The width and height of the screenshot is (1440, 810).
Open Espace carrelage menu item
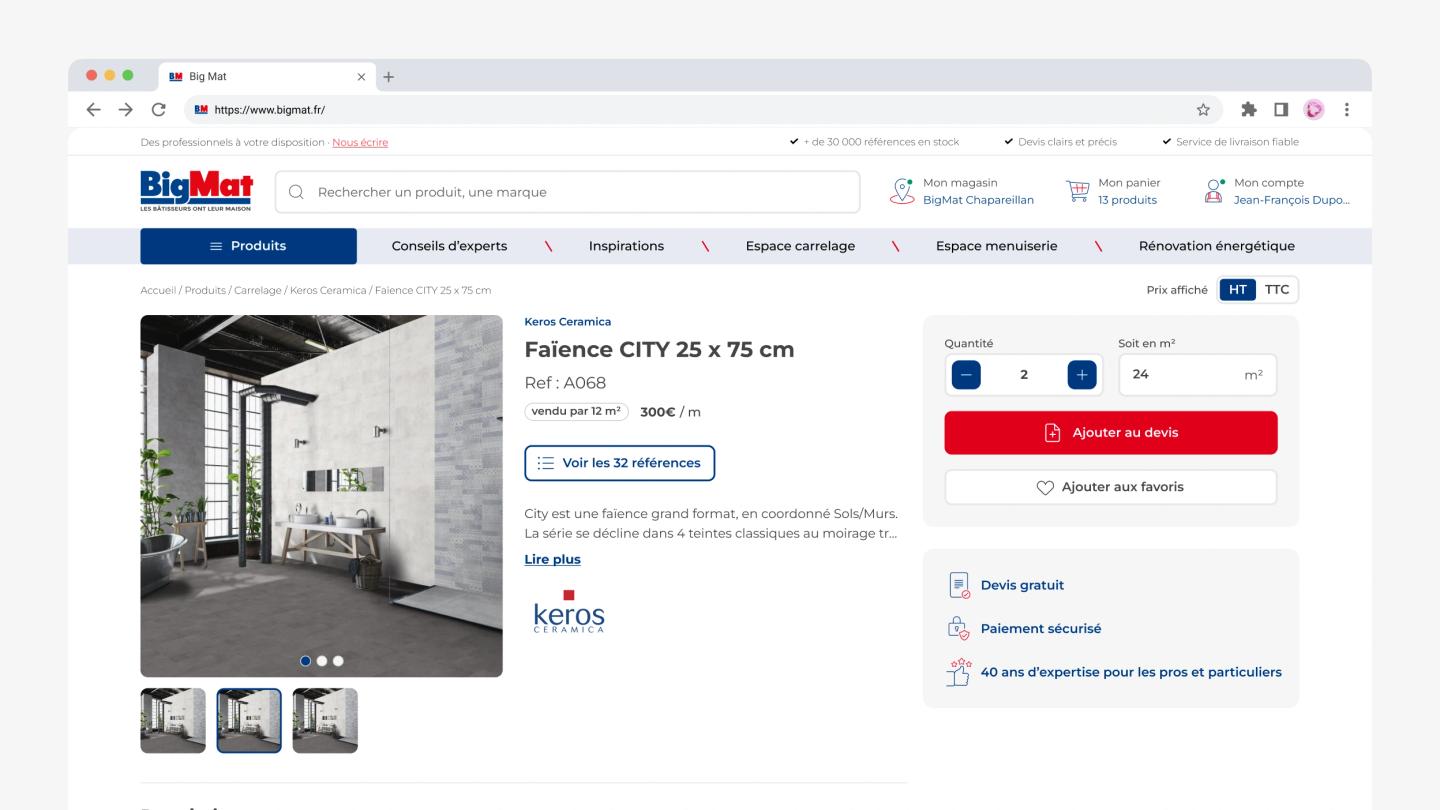(800, 246)
